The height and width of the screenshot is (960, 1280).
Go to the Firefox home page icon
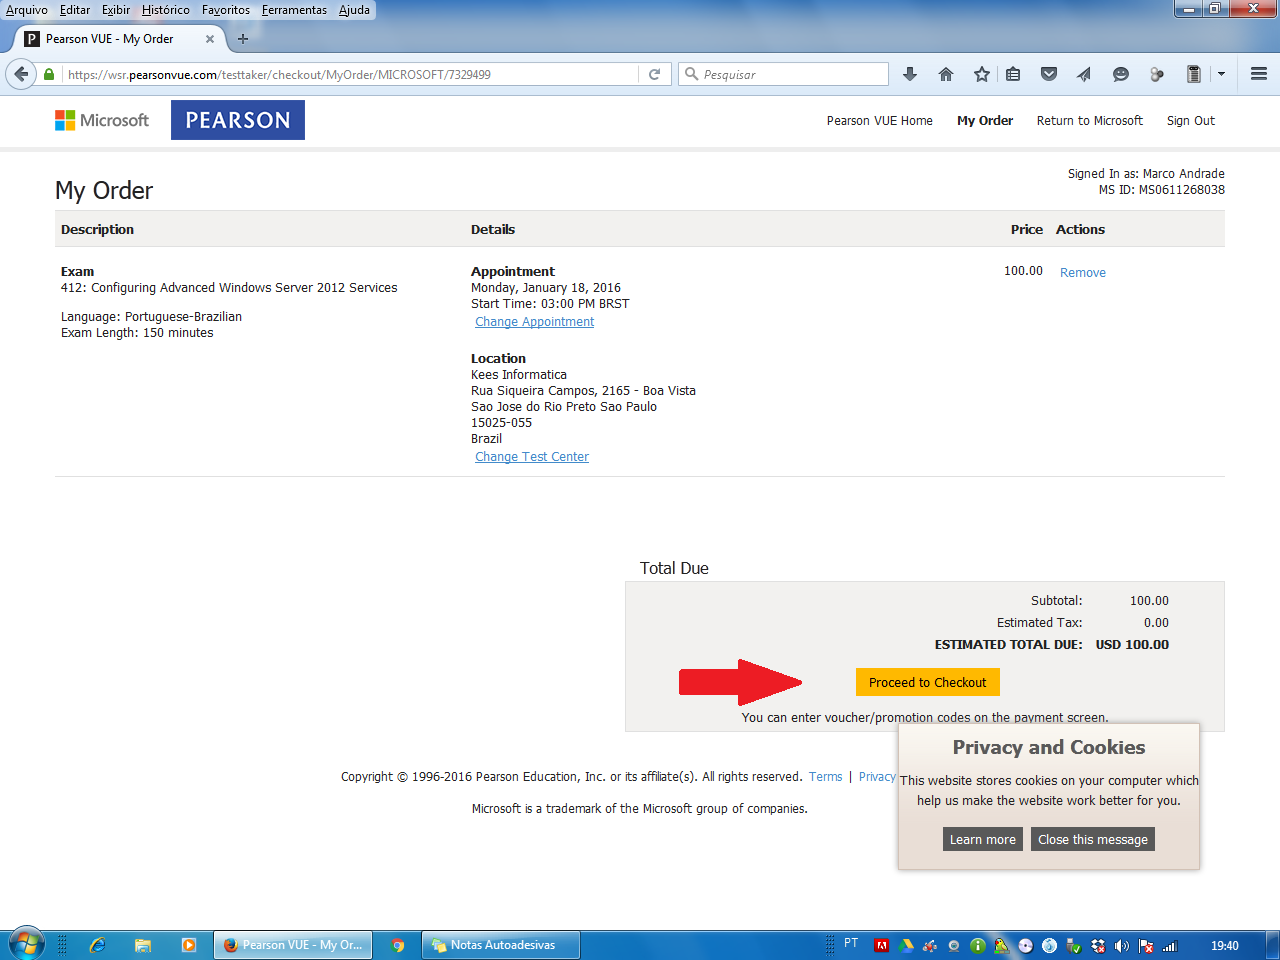tap(946, 74)
